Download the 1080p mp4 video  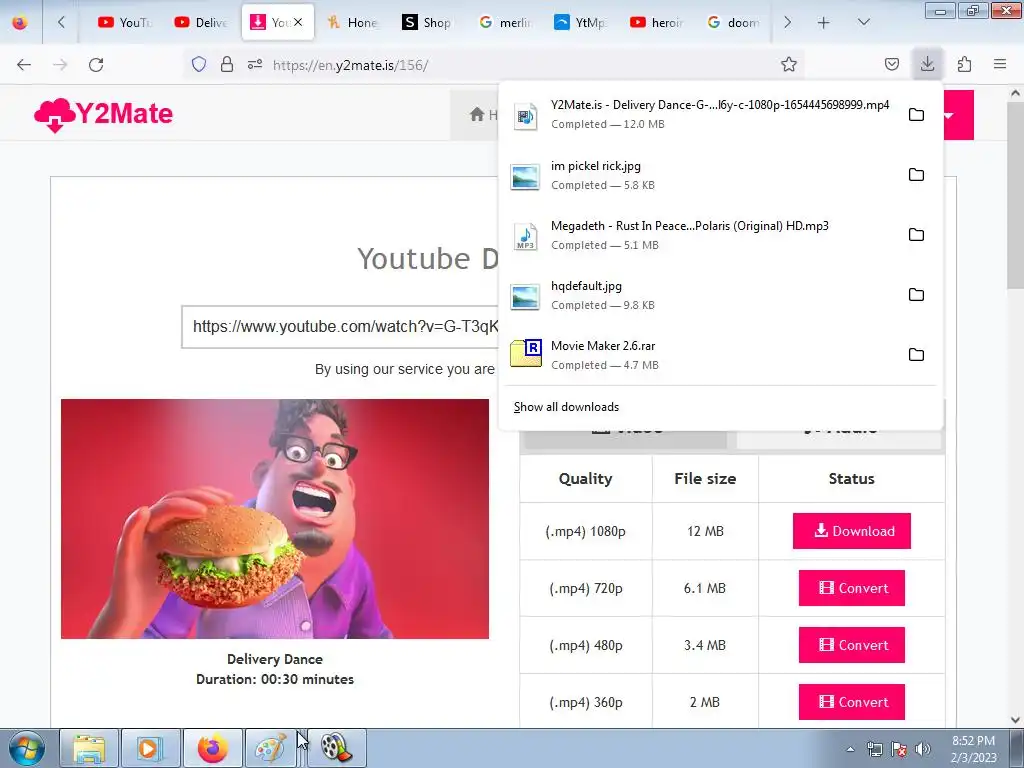point(852,531)
